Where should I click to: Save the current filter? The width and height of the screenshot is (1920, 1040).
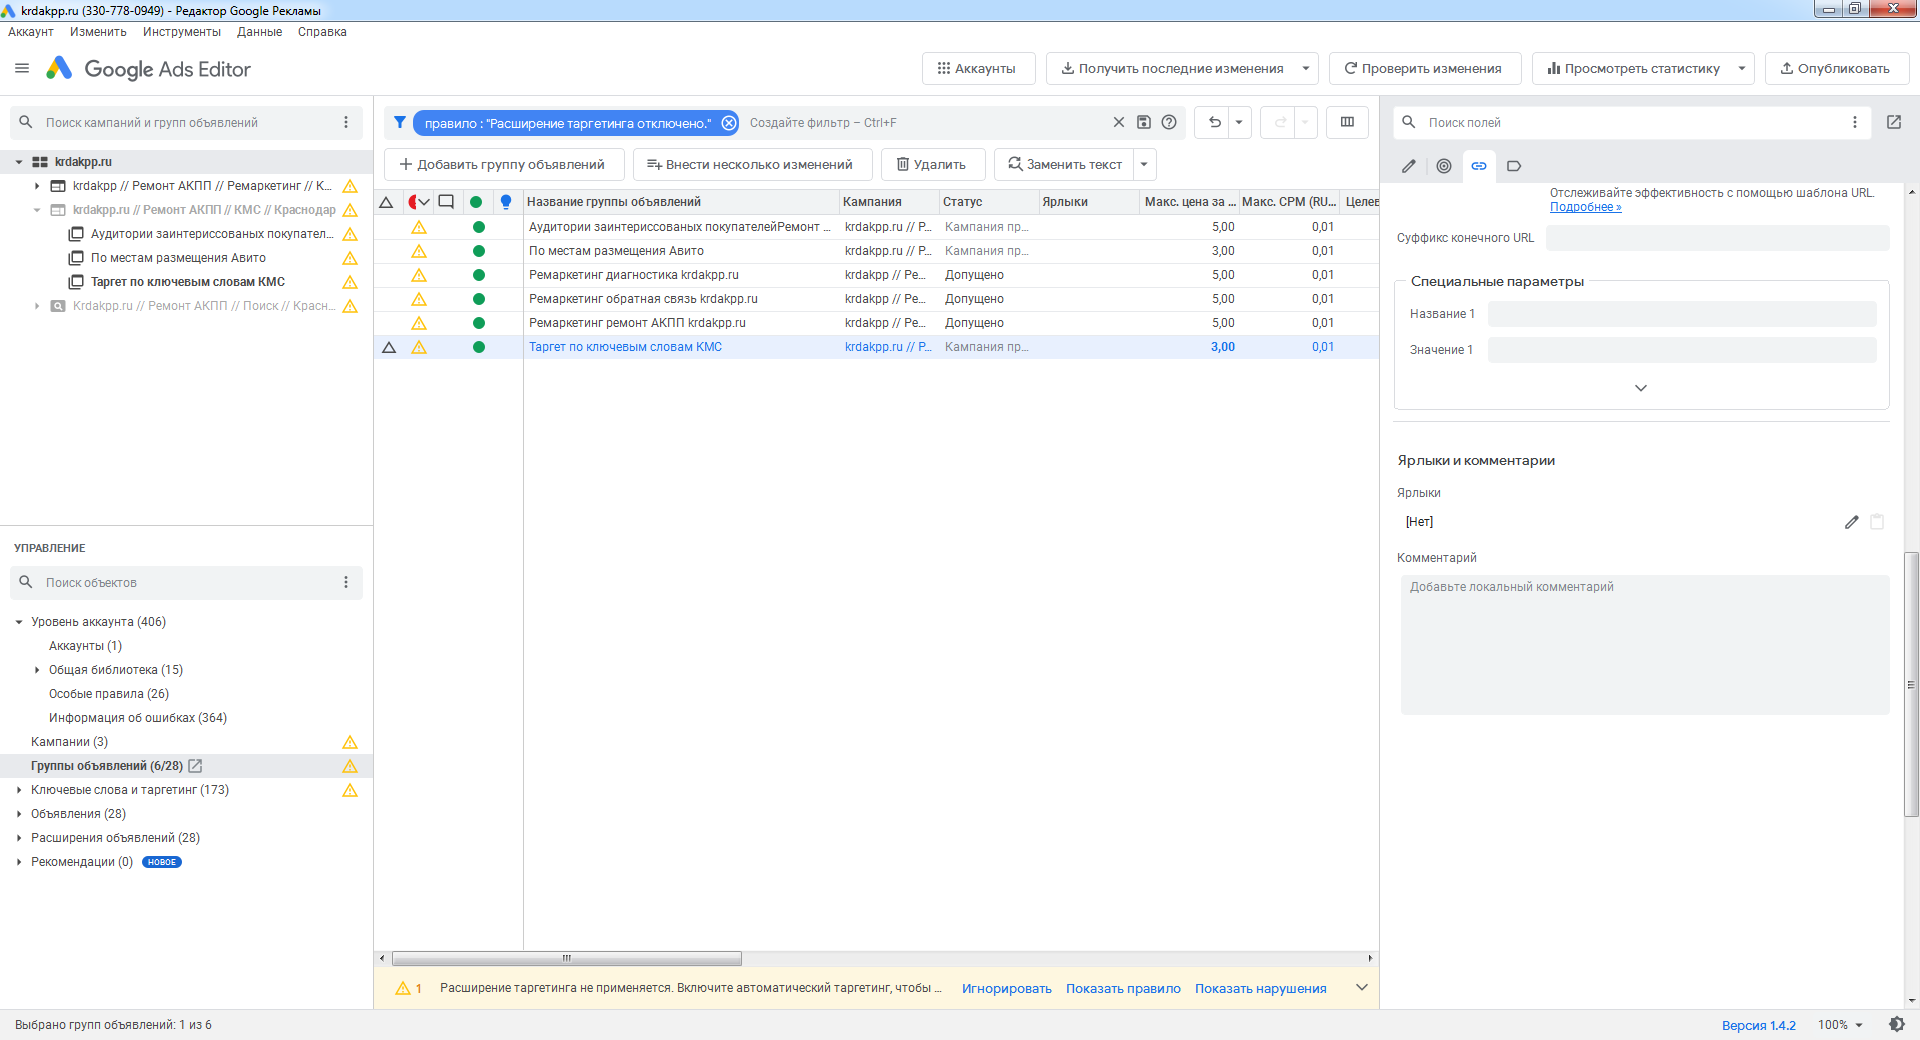(x=1144, y=122)
